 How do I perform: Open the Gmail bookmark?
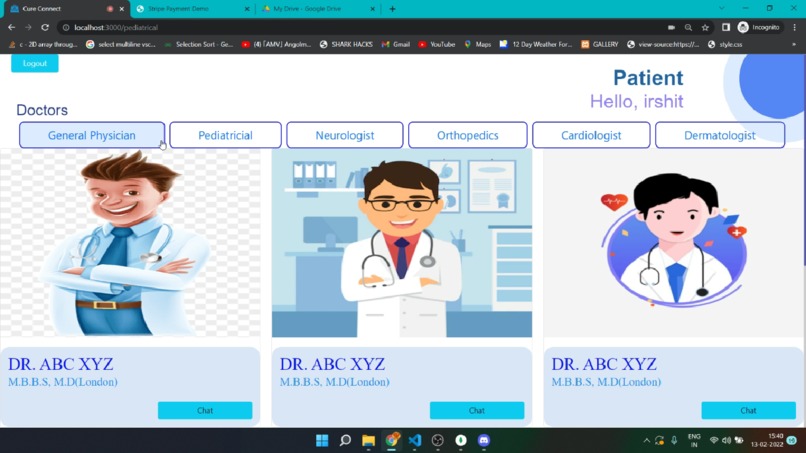[396, 44]
